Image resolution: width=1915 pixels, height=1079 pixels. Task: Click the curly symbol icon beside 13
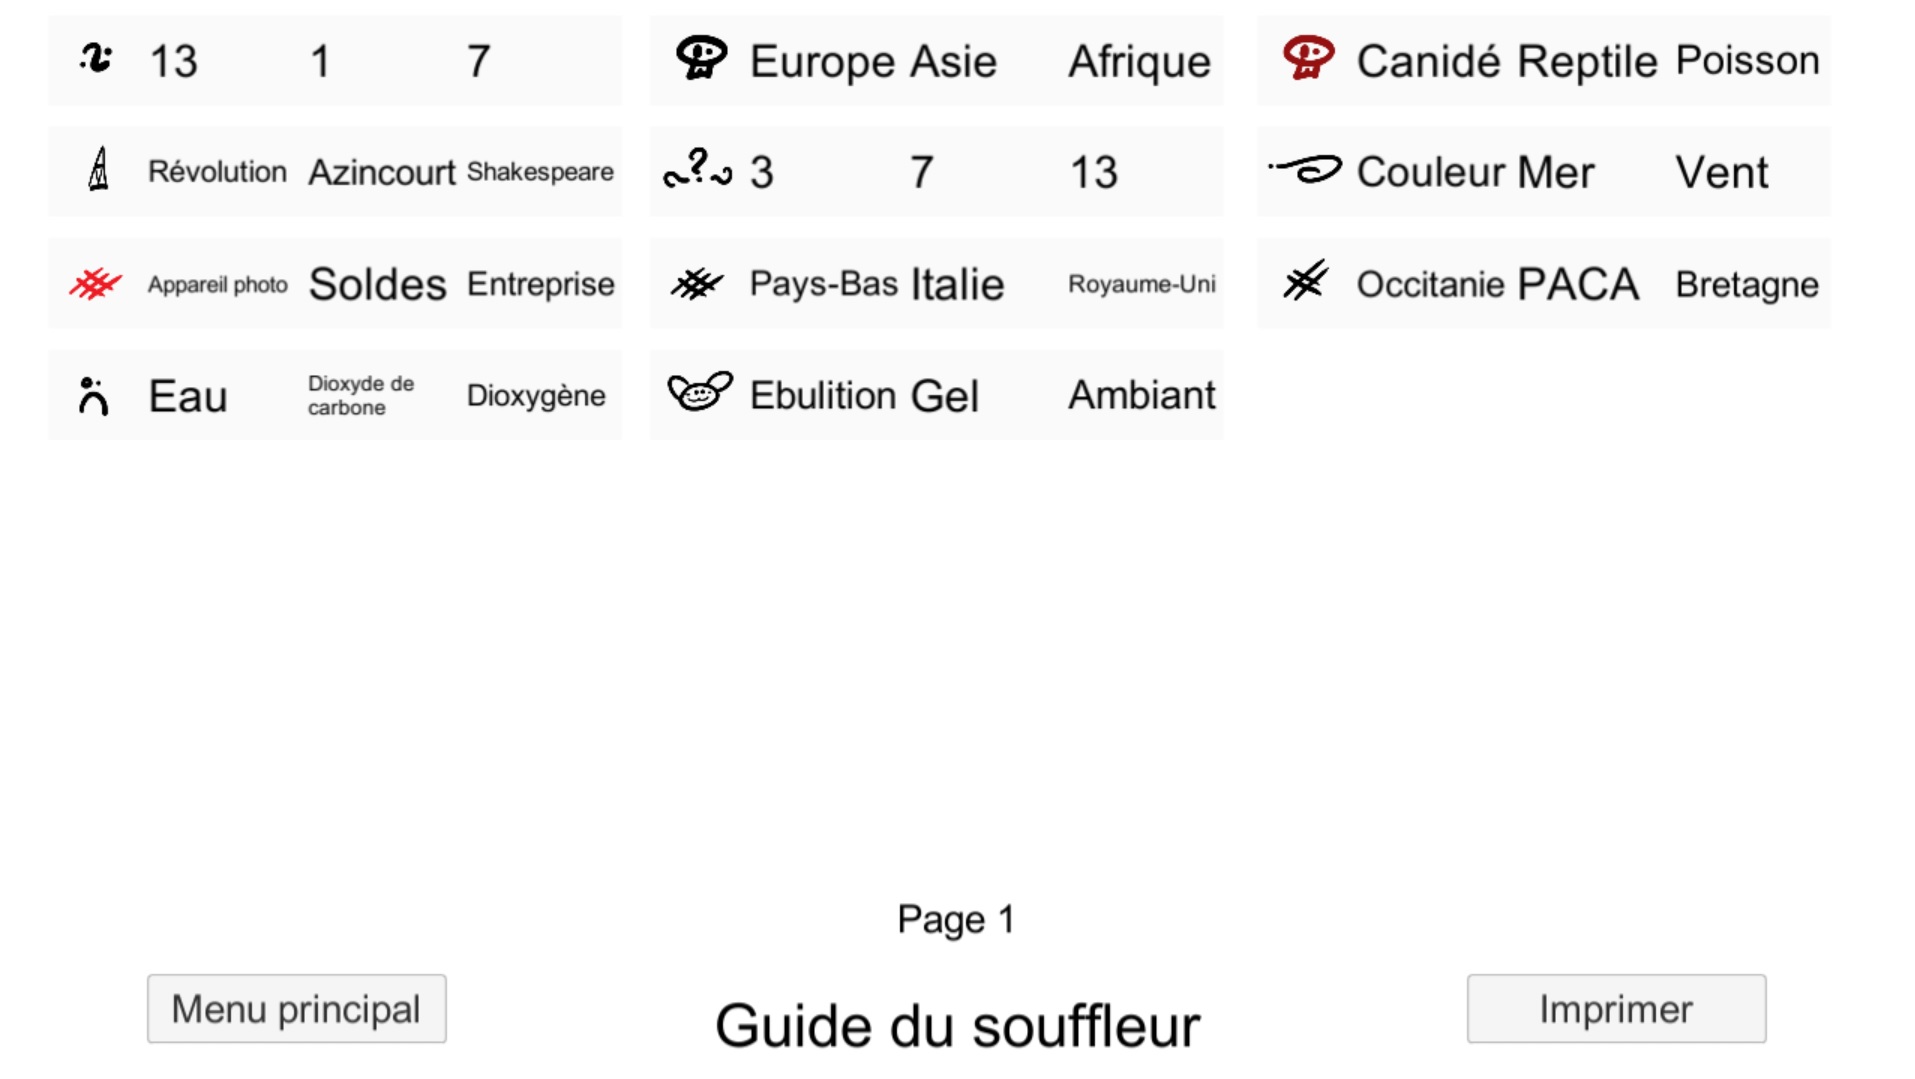click(96, 58)
